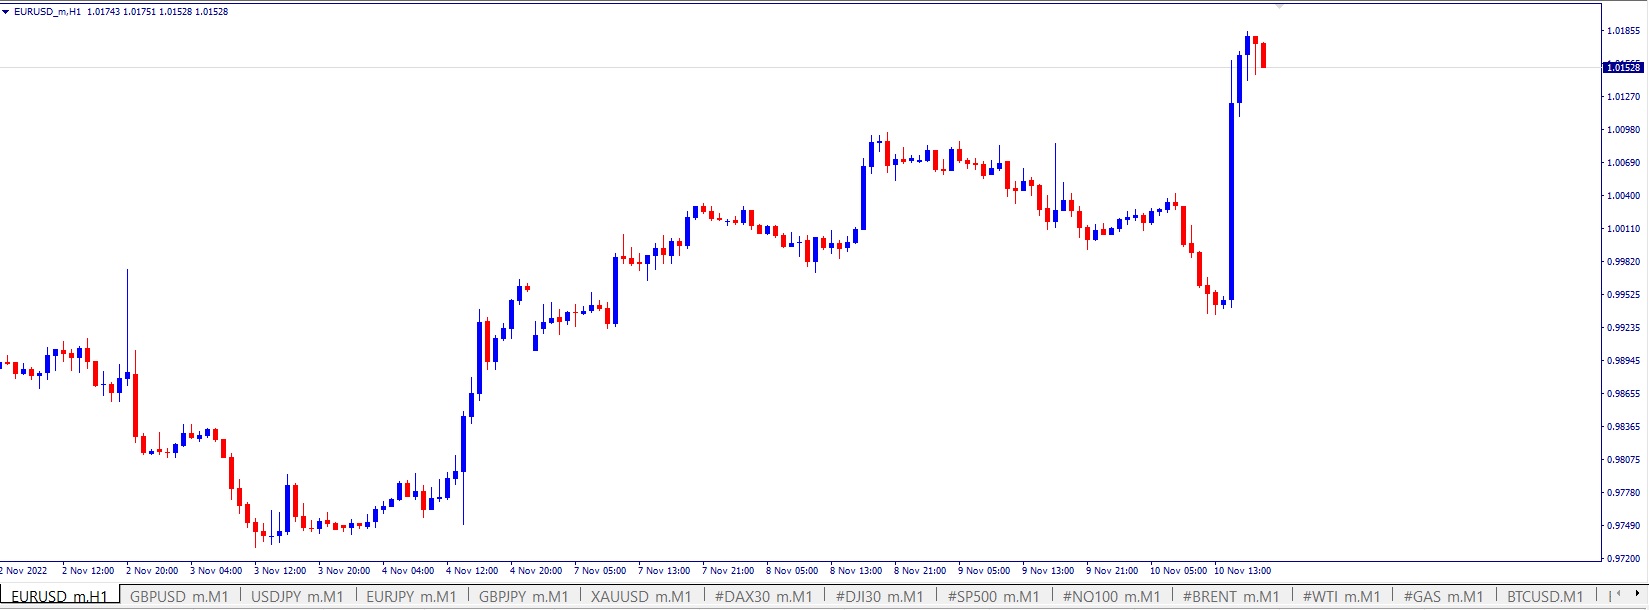Viewport: 1649px width, 610px height.
Task: Switch to the GBPUSD_m.M1 chart tab
Action: pos(180,597)
